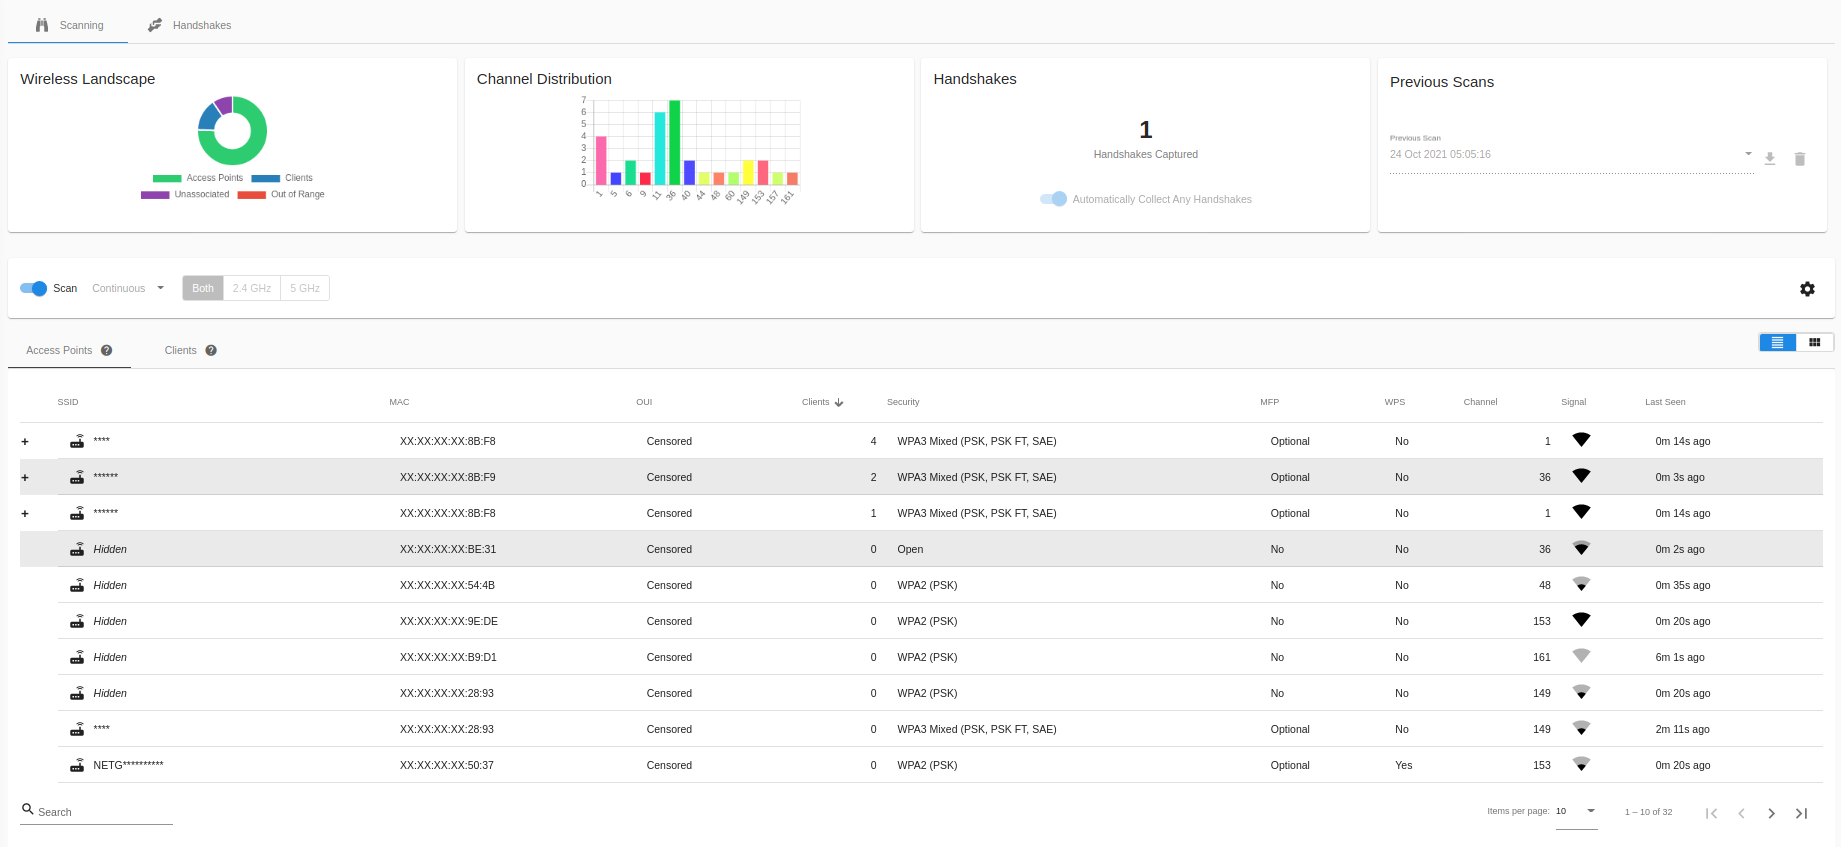This screenshot has height=847, width=1841.
Task: Select the 2.4 GHz band button
Action: coord(252,288)
